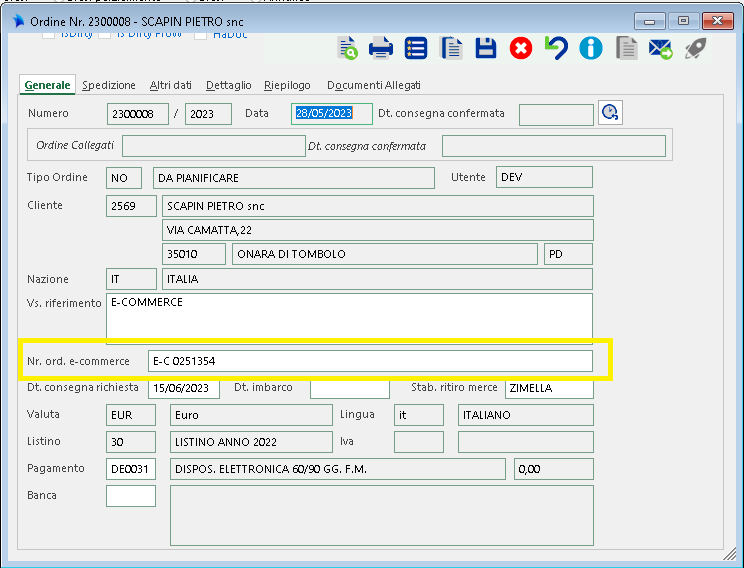Viewport: 744px width, 568px height.
Task: Click the Nr. ord. e-commerce label
Action: point(78,361)
